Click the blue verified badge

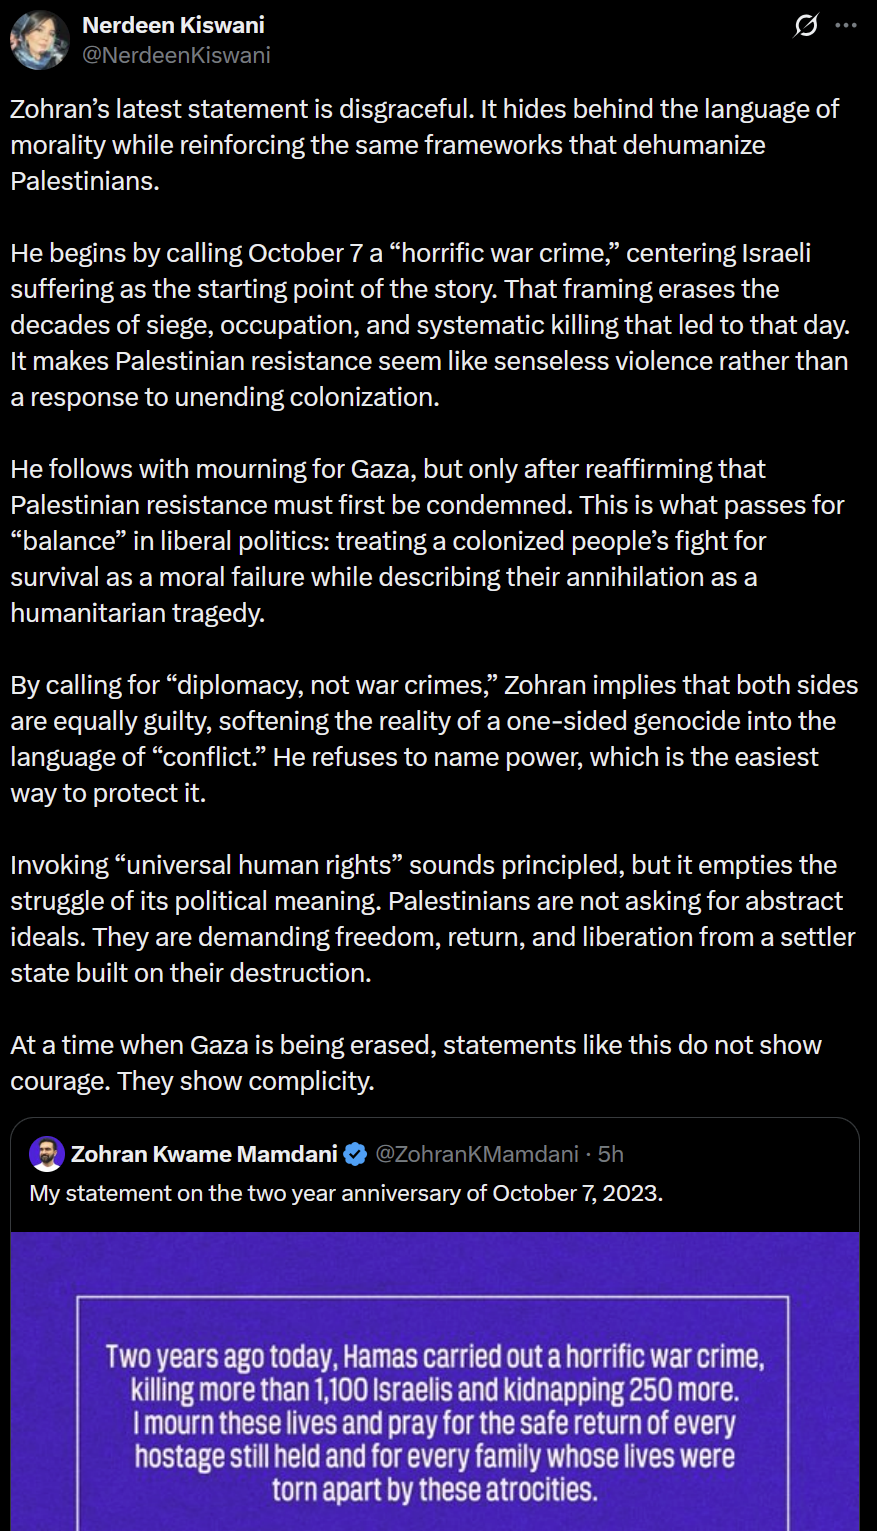pyautogui.click(x=355, y=1154)
